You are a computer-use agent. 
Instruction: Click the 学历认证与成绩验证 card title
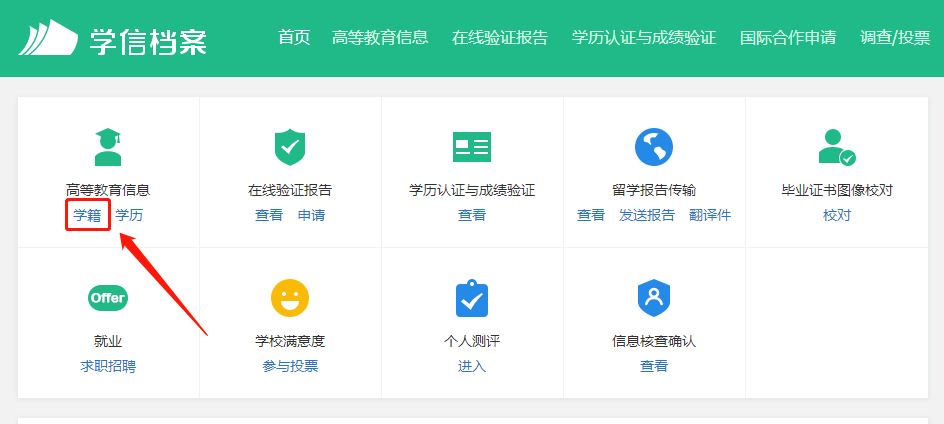(x=472, y=191)
